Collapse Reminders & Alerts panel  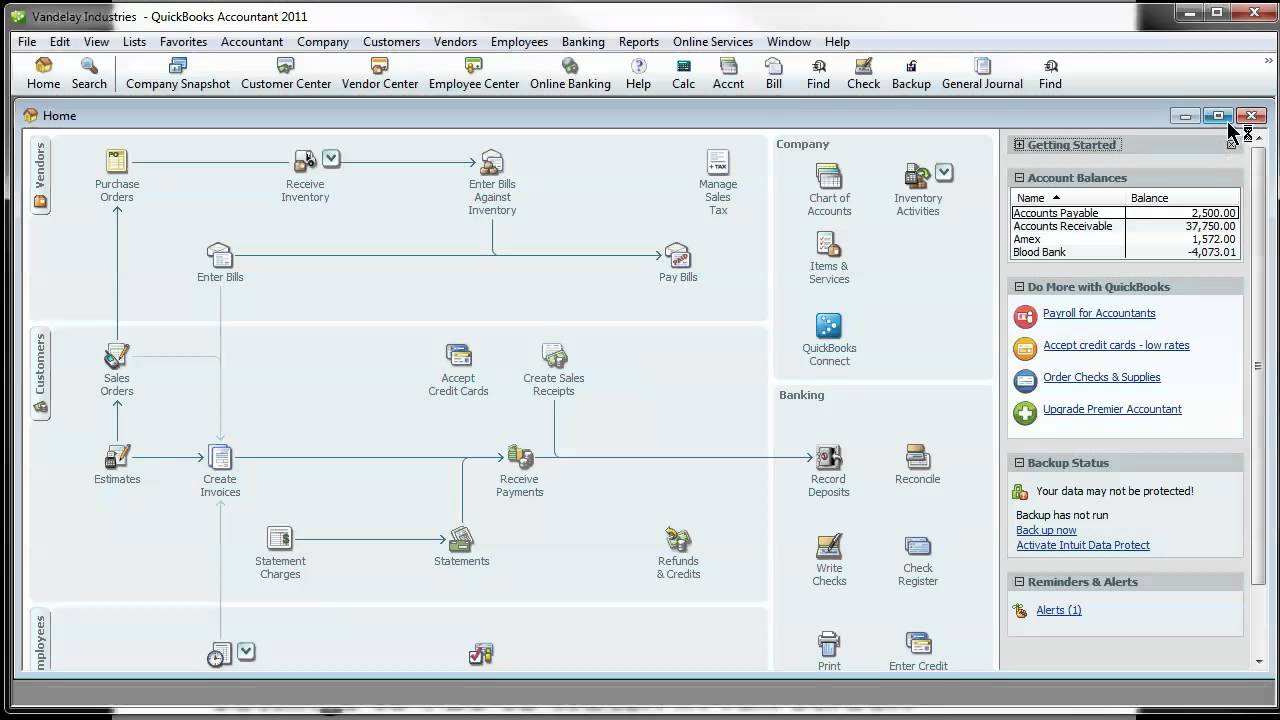pyautogui.click(x=1019, y=582)
